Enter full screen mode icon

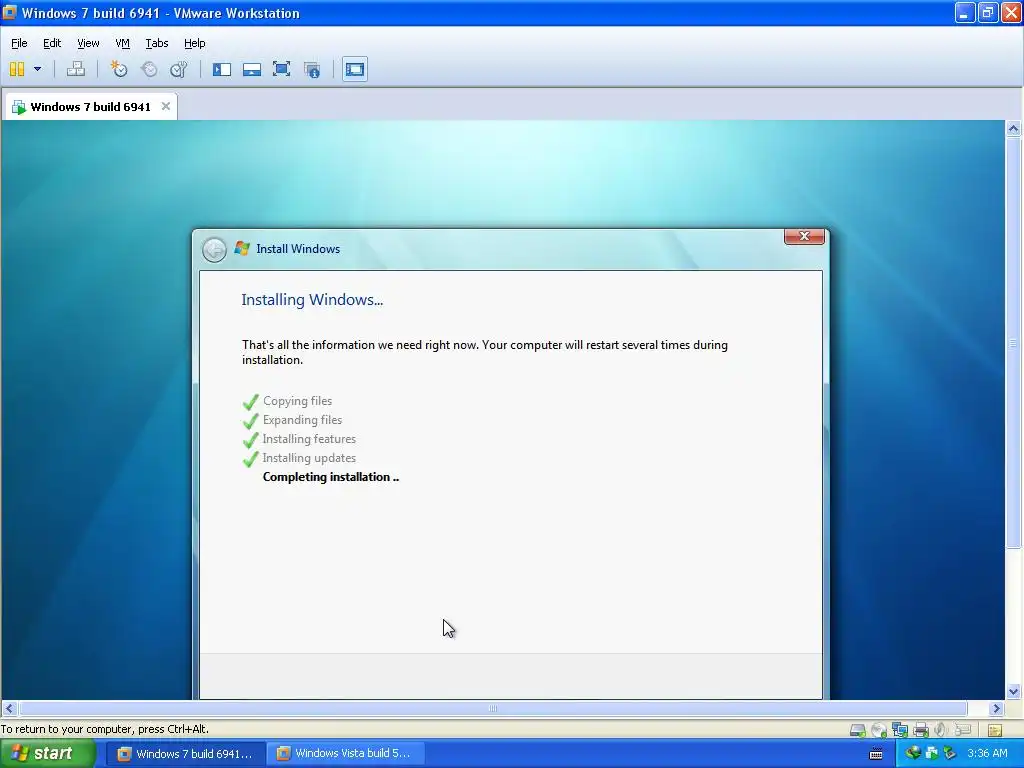(x=281, y=69)
